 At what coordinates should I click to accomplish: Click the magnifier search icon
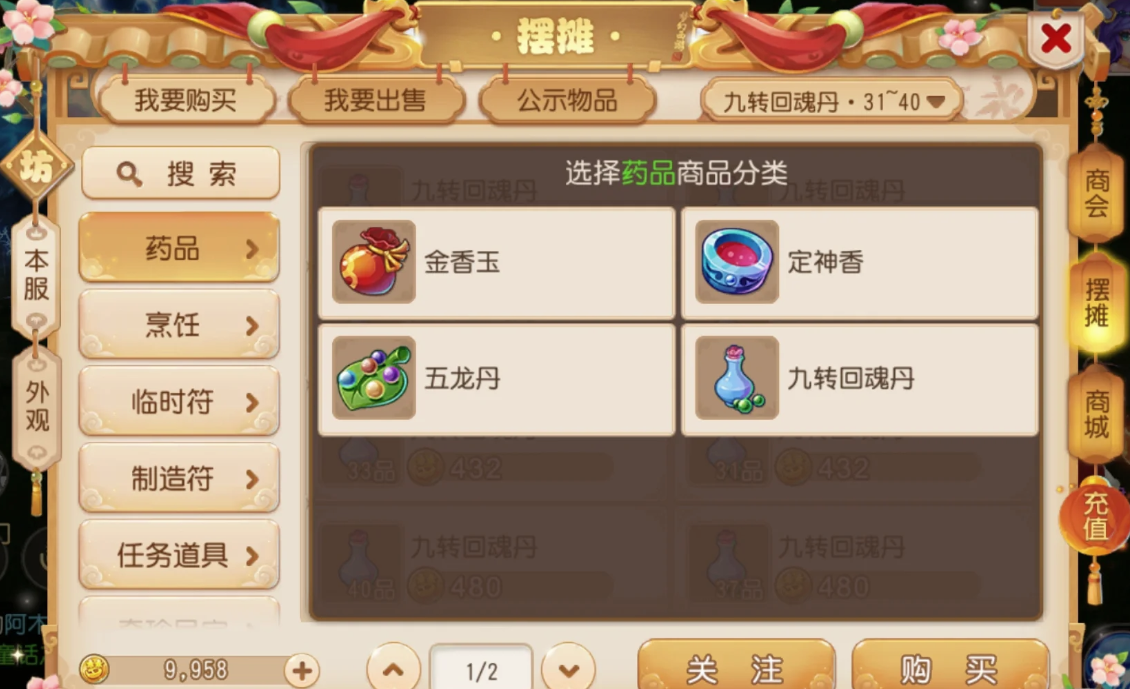(129, 174)
